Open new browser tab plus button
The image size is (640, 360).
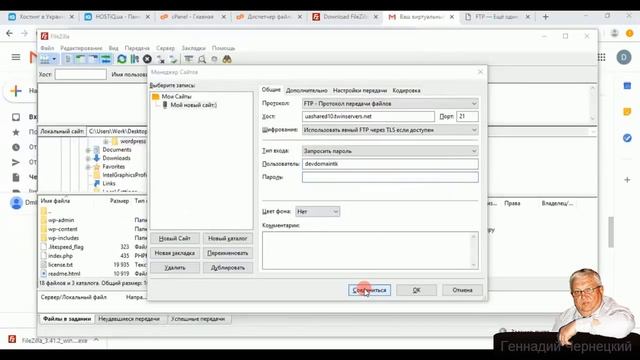(545, 17)
